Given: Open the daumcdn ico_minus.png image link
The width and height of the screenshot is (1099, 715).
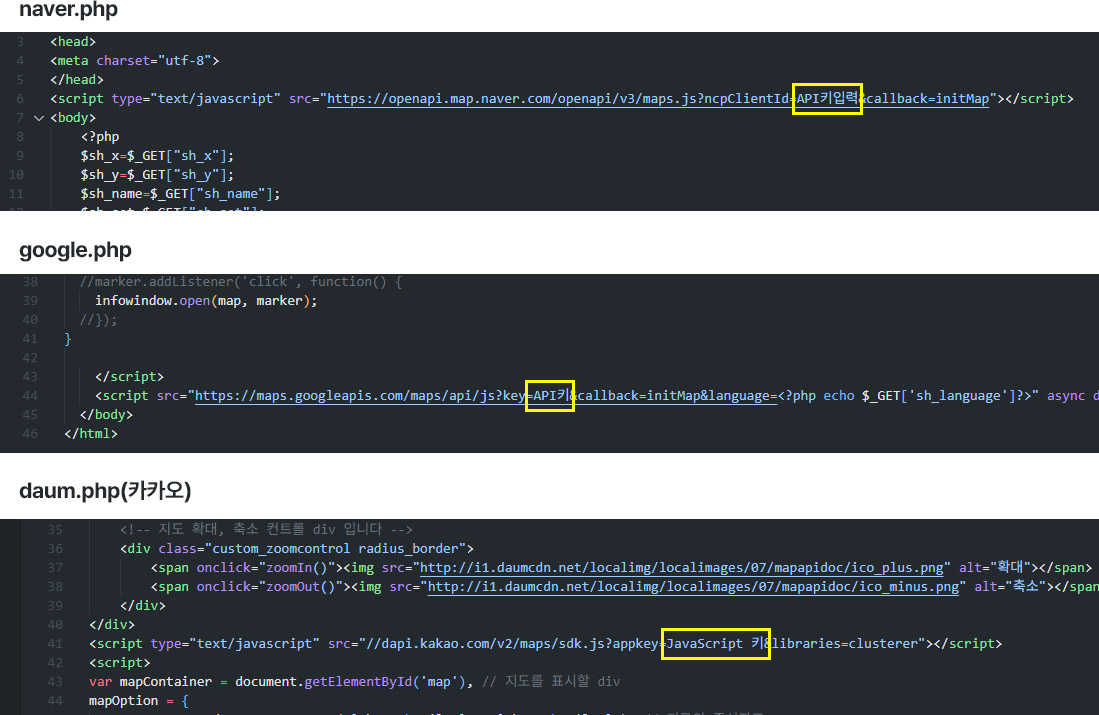Looking at the screenshot, I should click(693, 587).
